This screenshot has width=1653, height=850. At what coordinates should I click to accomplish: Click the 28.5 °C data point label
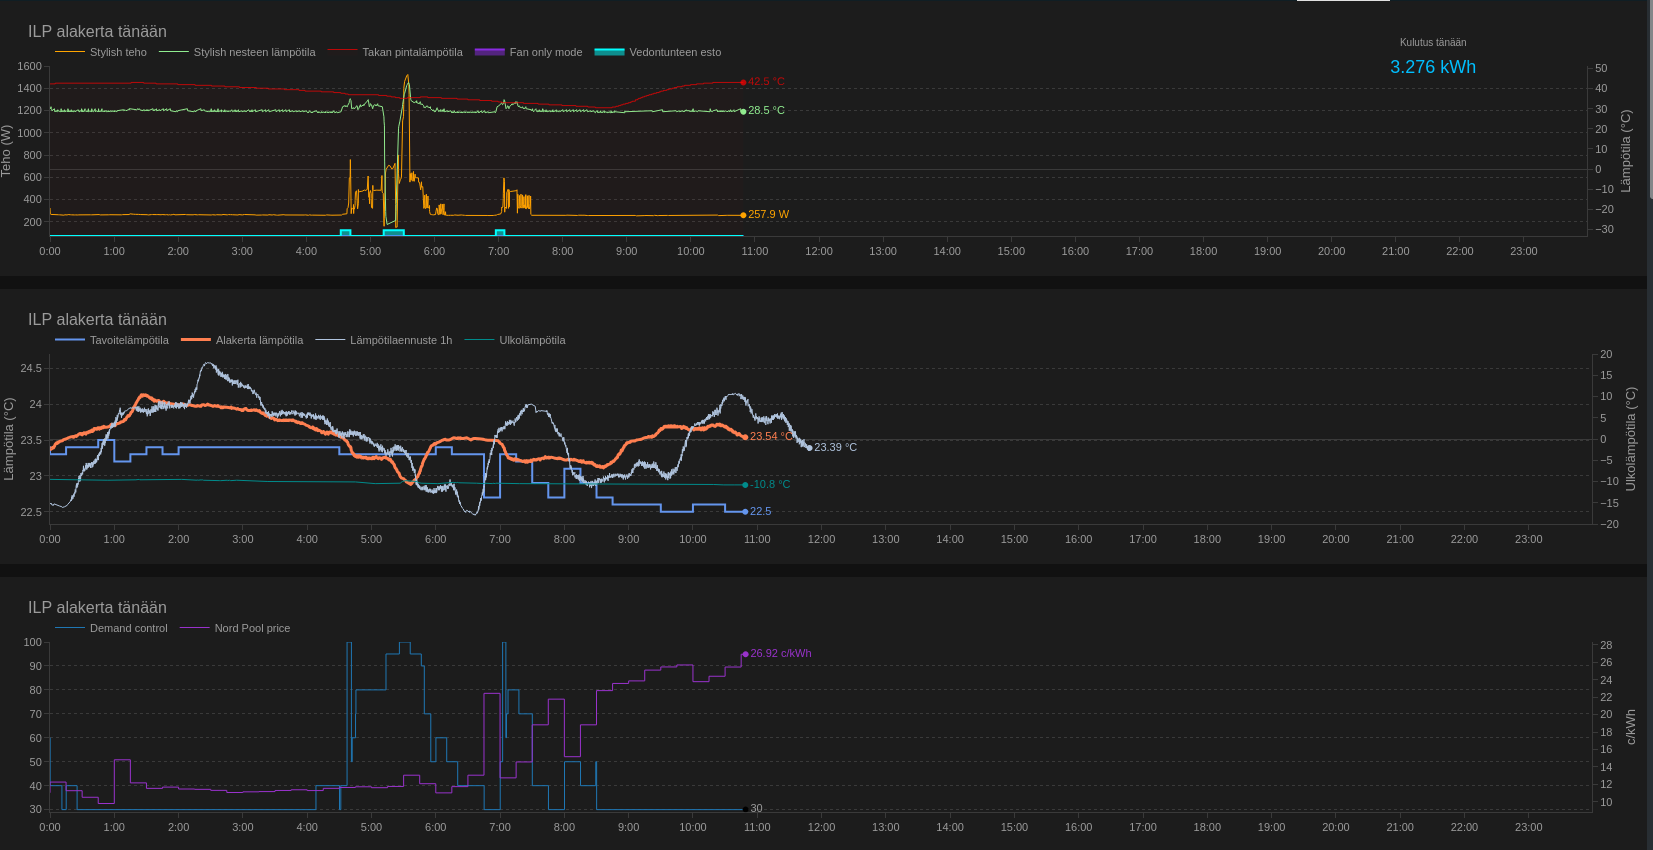(x=766, y=110)
